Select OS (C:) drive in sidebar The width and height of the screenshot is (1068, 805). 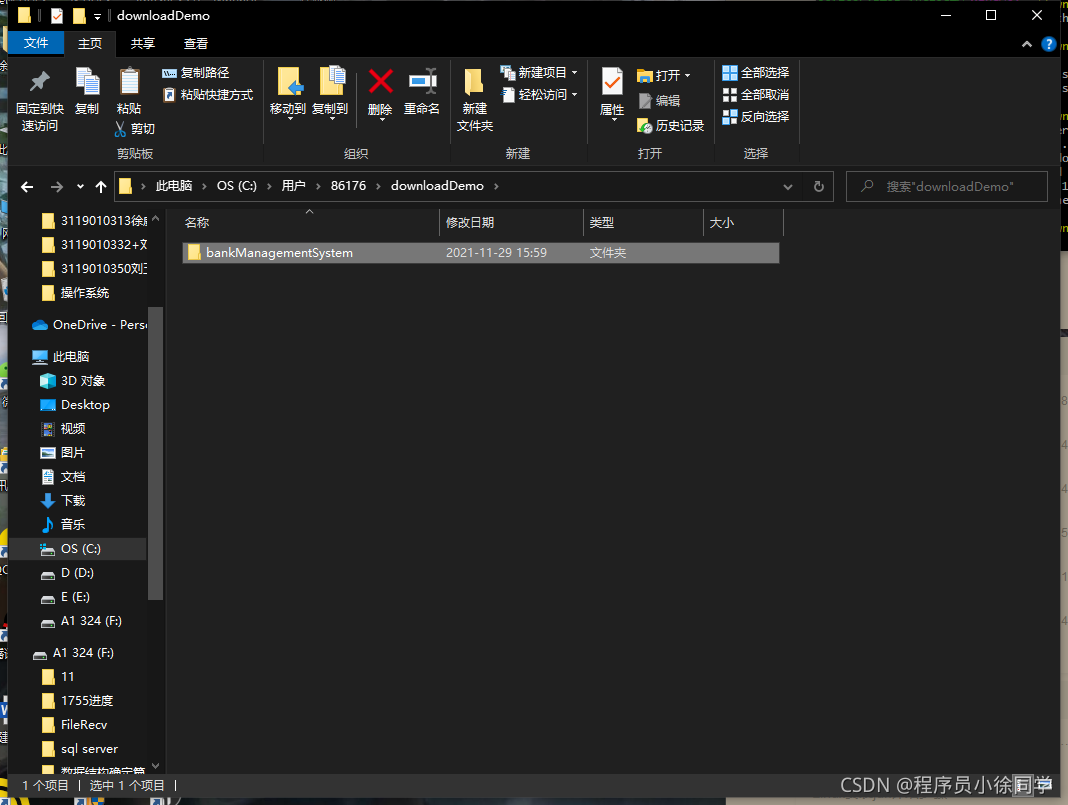tap(78, 549)
